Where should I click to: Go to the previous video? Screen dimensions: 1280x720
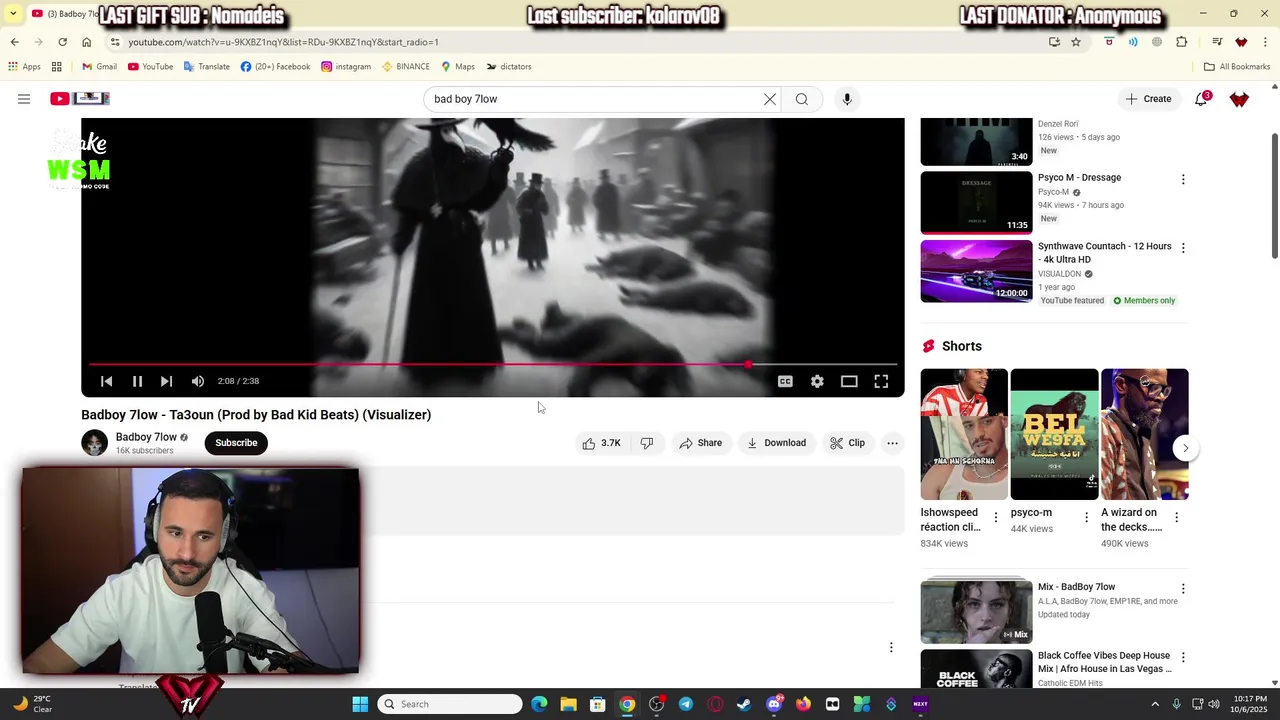pyautogui.click(x=106, y=381)
